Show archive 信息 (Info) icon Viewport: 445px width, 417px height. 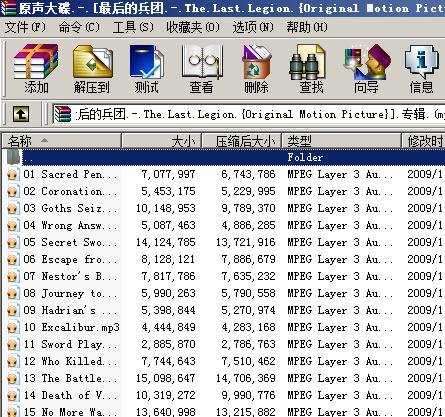tap(421, 69)
